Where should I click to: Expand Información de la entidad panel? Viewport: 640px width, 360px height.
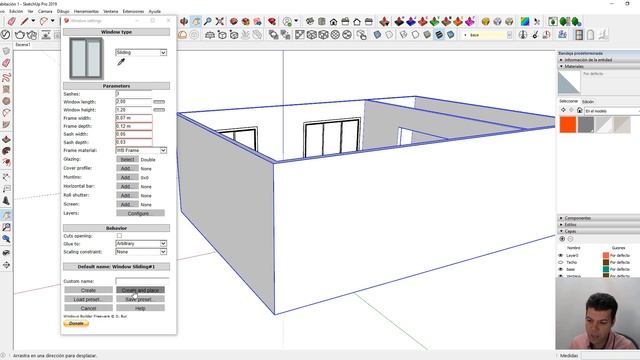[x=598, y=60]
